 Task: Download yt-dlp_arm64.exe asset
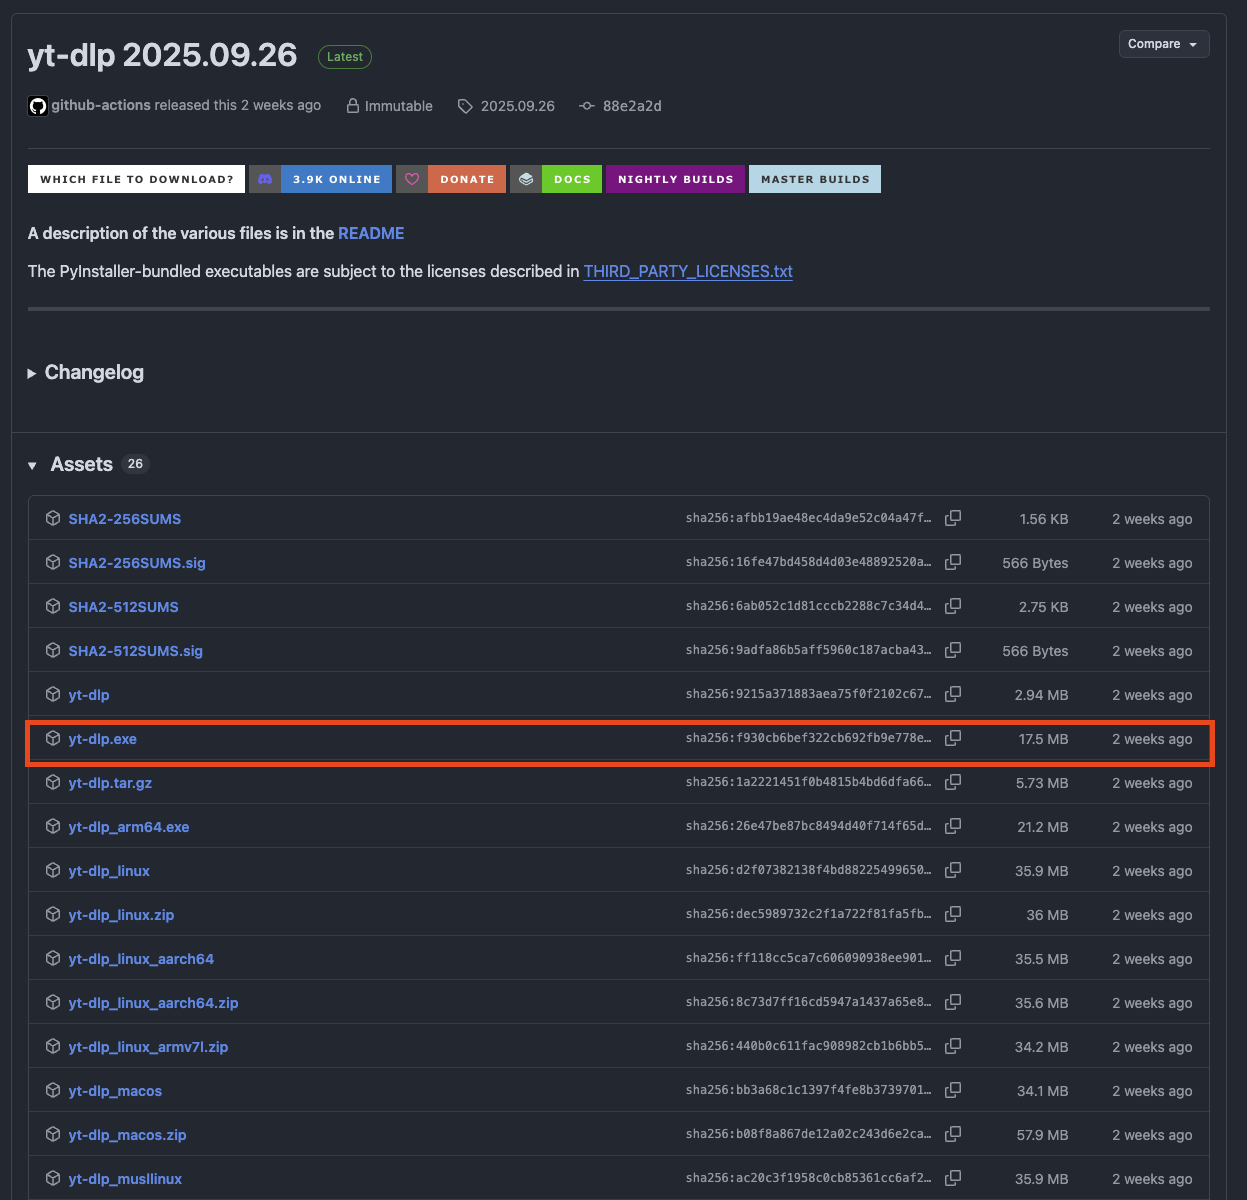(128, 827)
